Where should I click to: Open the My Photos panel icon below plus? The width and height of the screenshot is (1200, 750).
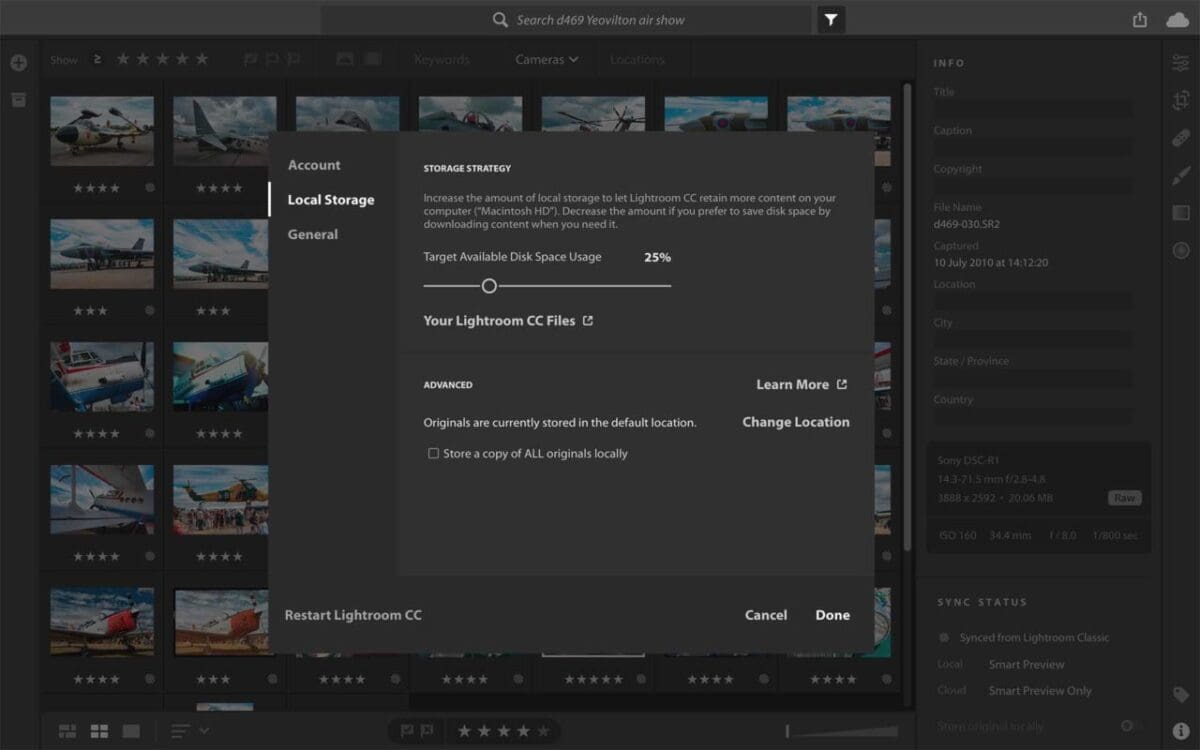coord(18,99)
